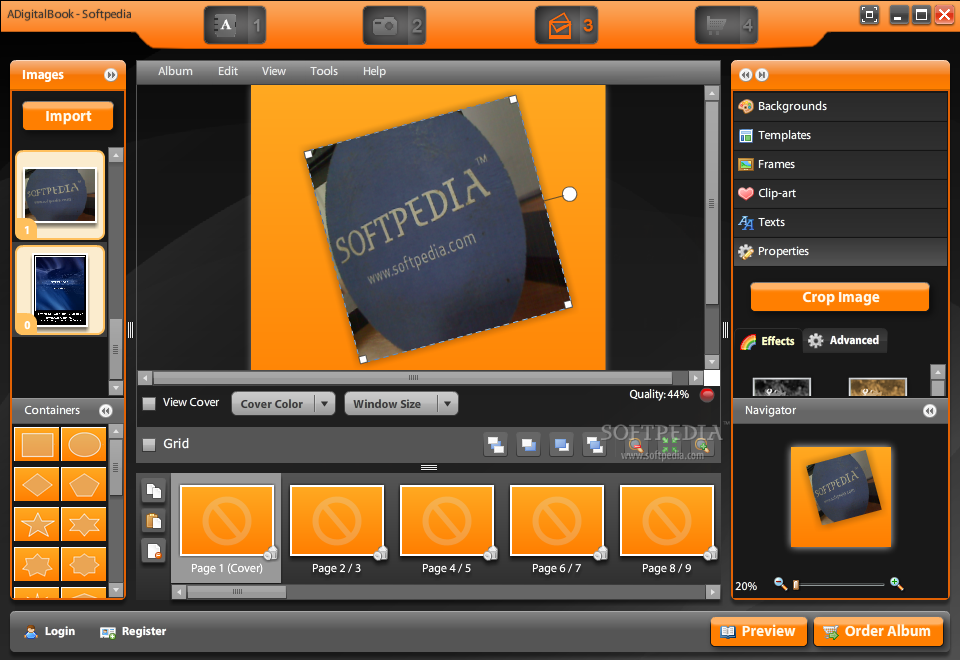Open the Properties section
This screenshot has width=960, height=660.
pos(840,252)
